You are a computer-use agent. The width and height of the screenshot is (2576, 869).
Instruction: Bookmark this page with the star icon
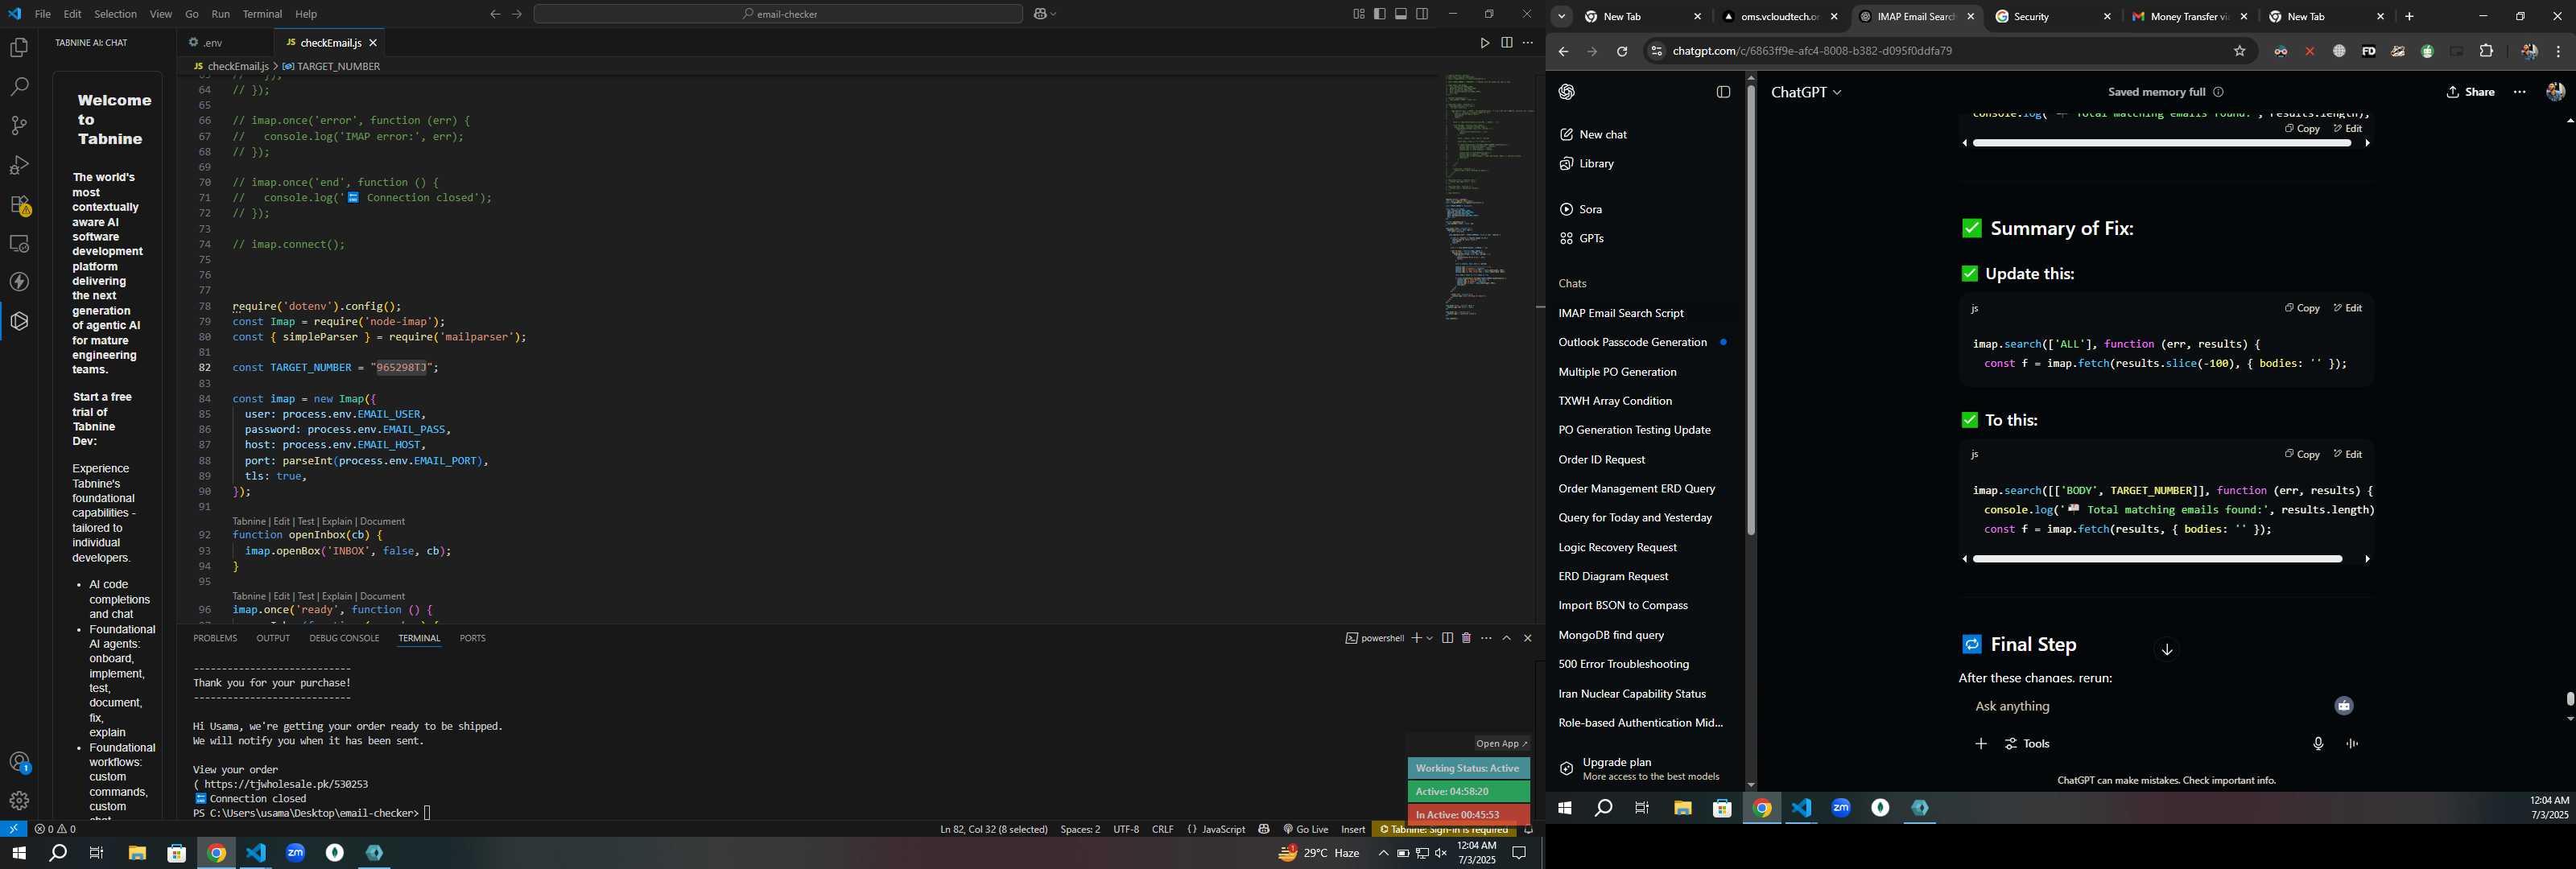(2239, 52)
